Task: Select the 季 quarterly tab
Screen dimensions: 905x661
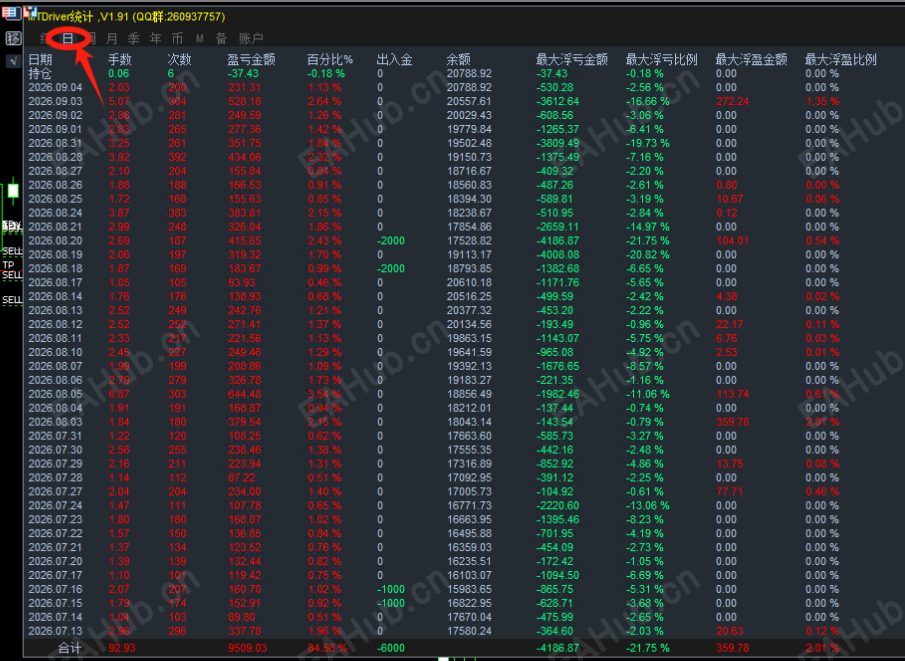Action: [134, 39]
